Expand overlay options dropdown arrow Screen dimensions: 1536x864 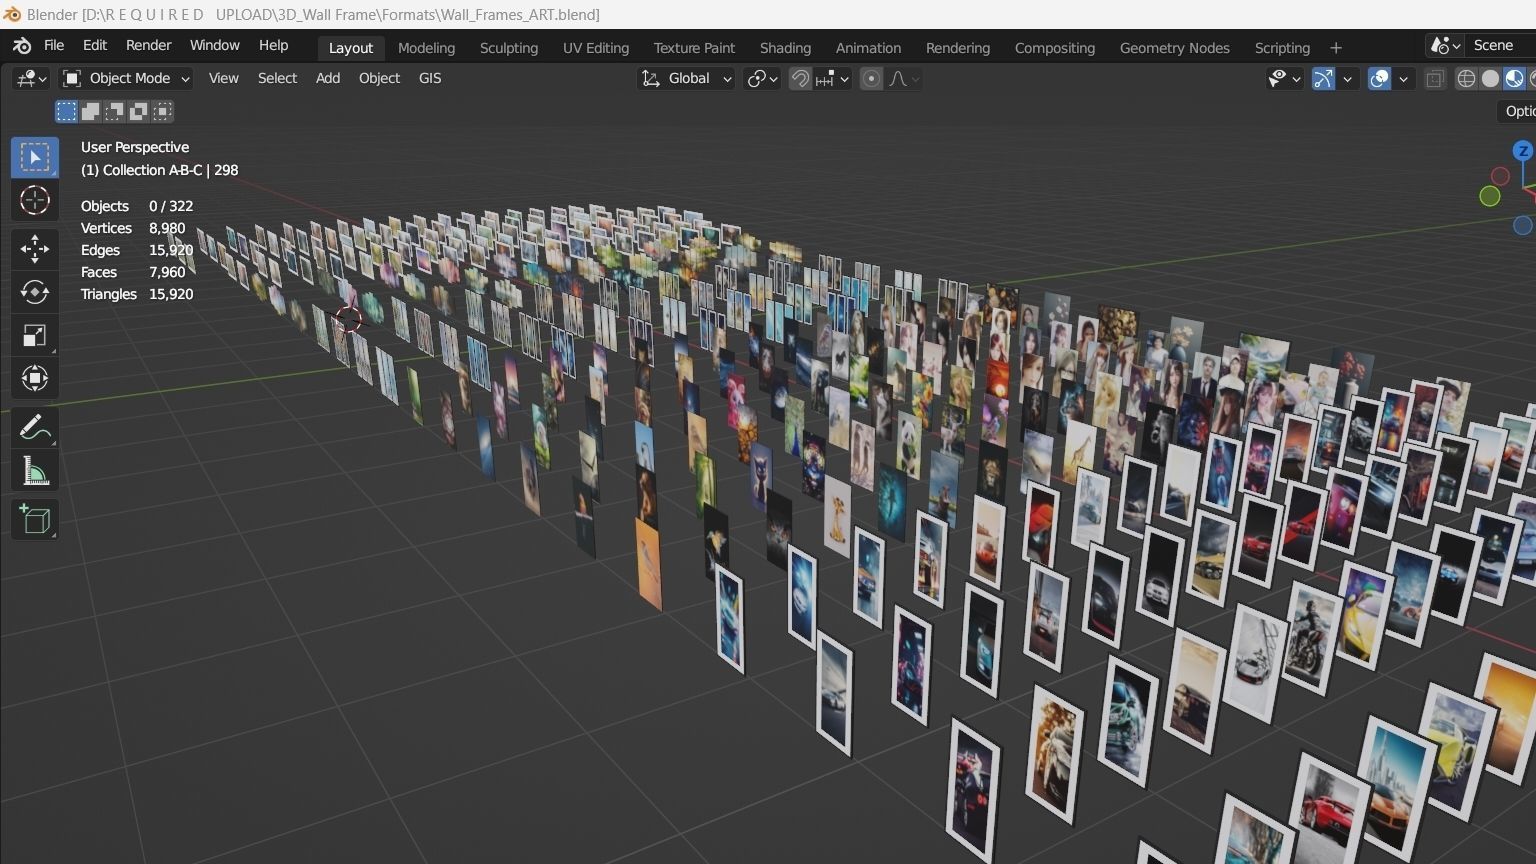pyautogui.click(x=1403, y=79)
